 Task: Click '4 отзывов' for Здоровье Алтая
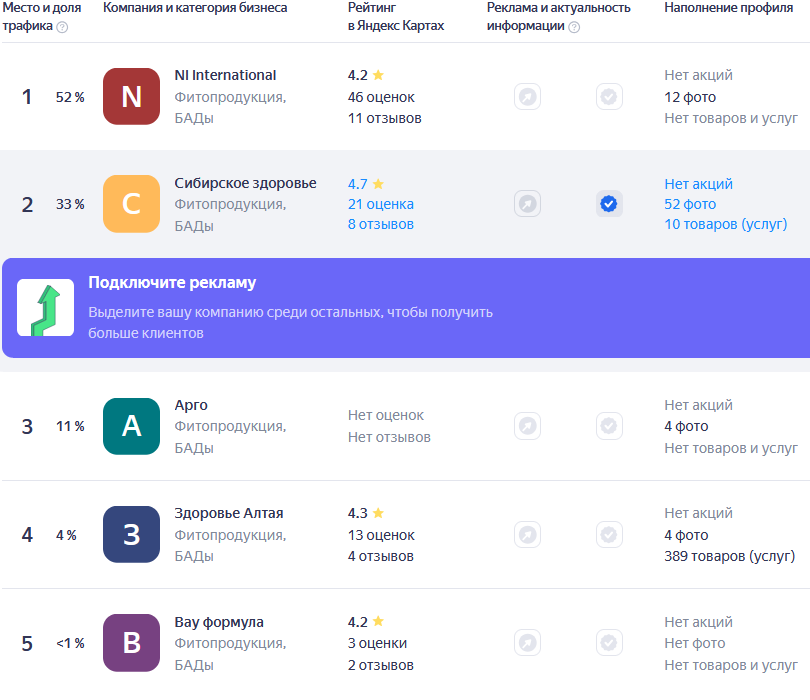381,556
